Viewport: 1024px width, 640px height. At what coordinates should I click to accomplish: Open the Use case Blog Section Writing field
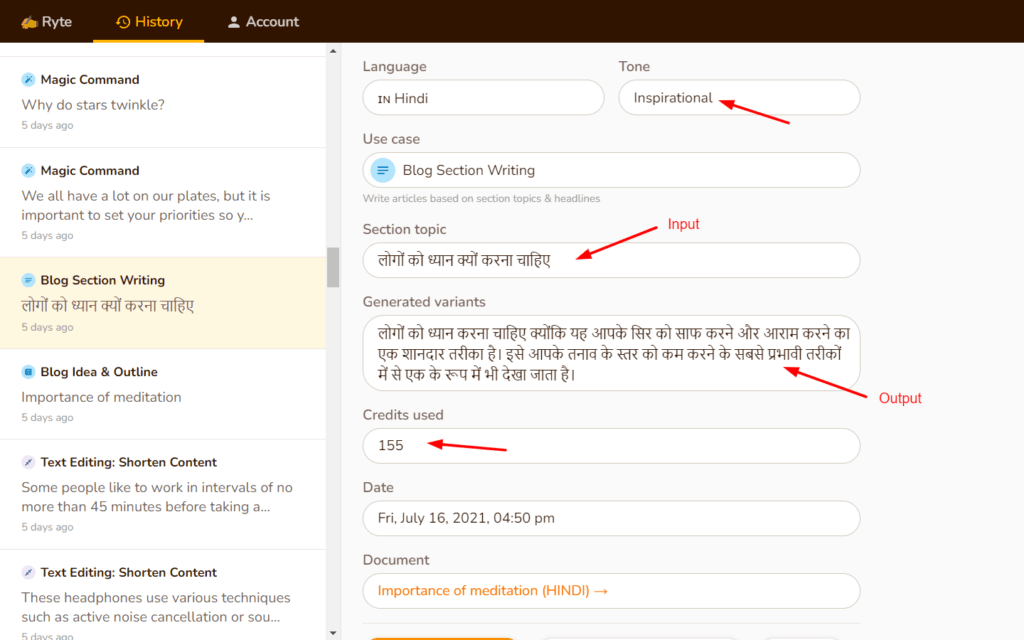tap(611, 170)
